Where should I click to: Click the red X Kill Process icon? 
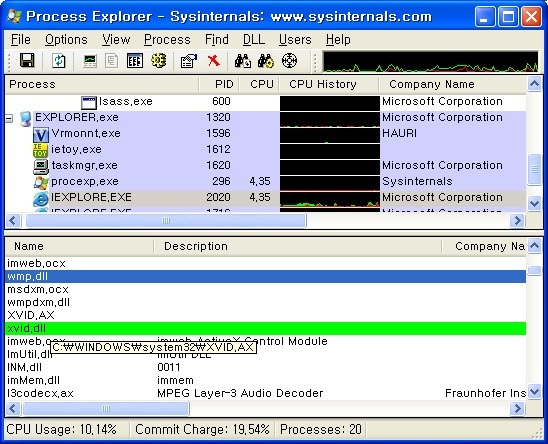213,61
